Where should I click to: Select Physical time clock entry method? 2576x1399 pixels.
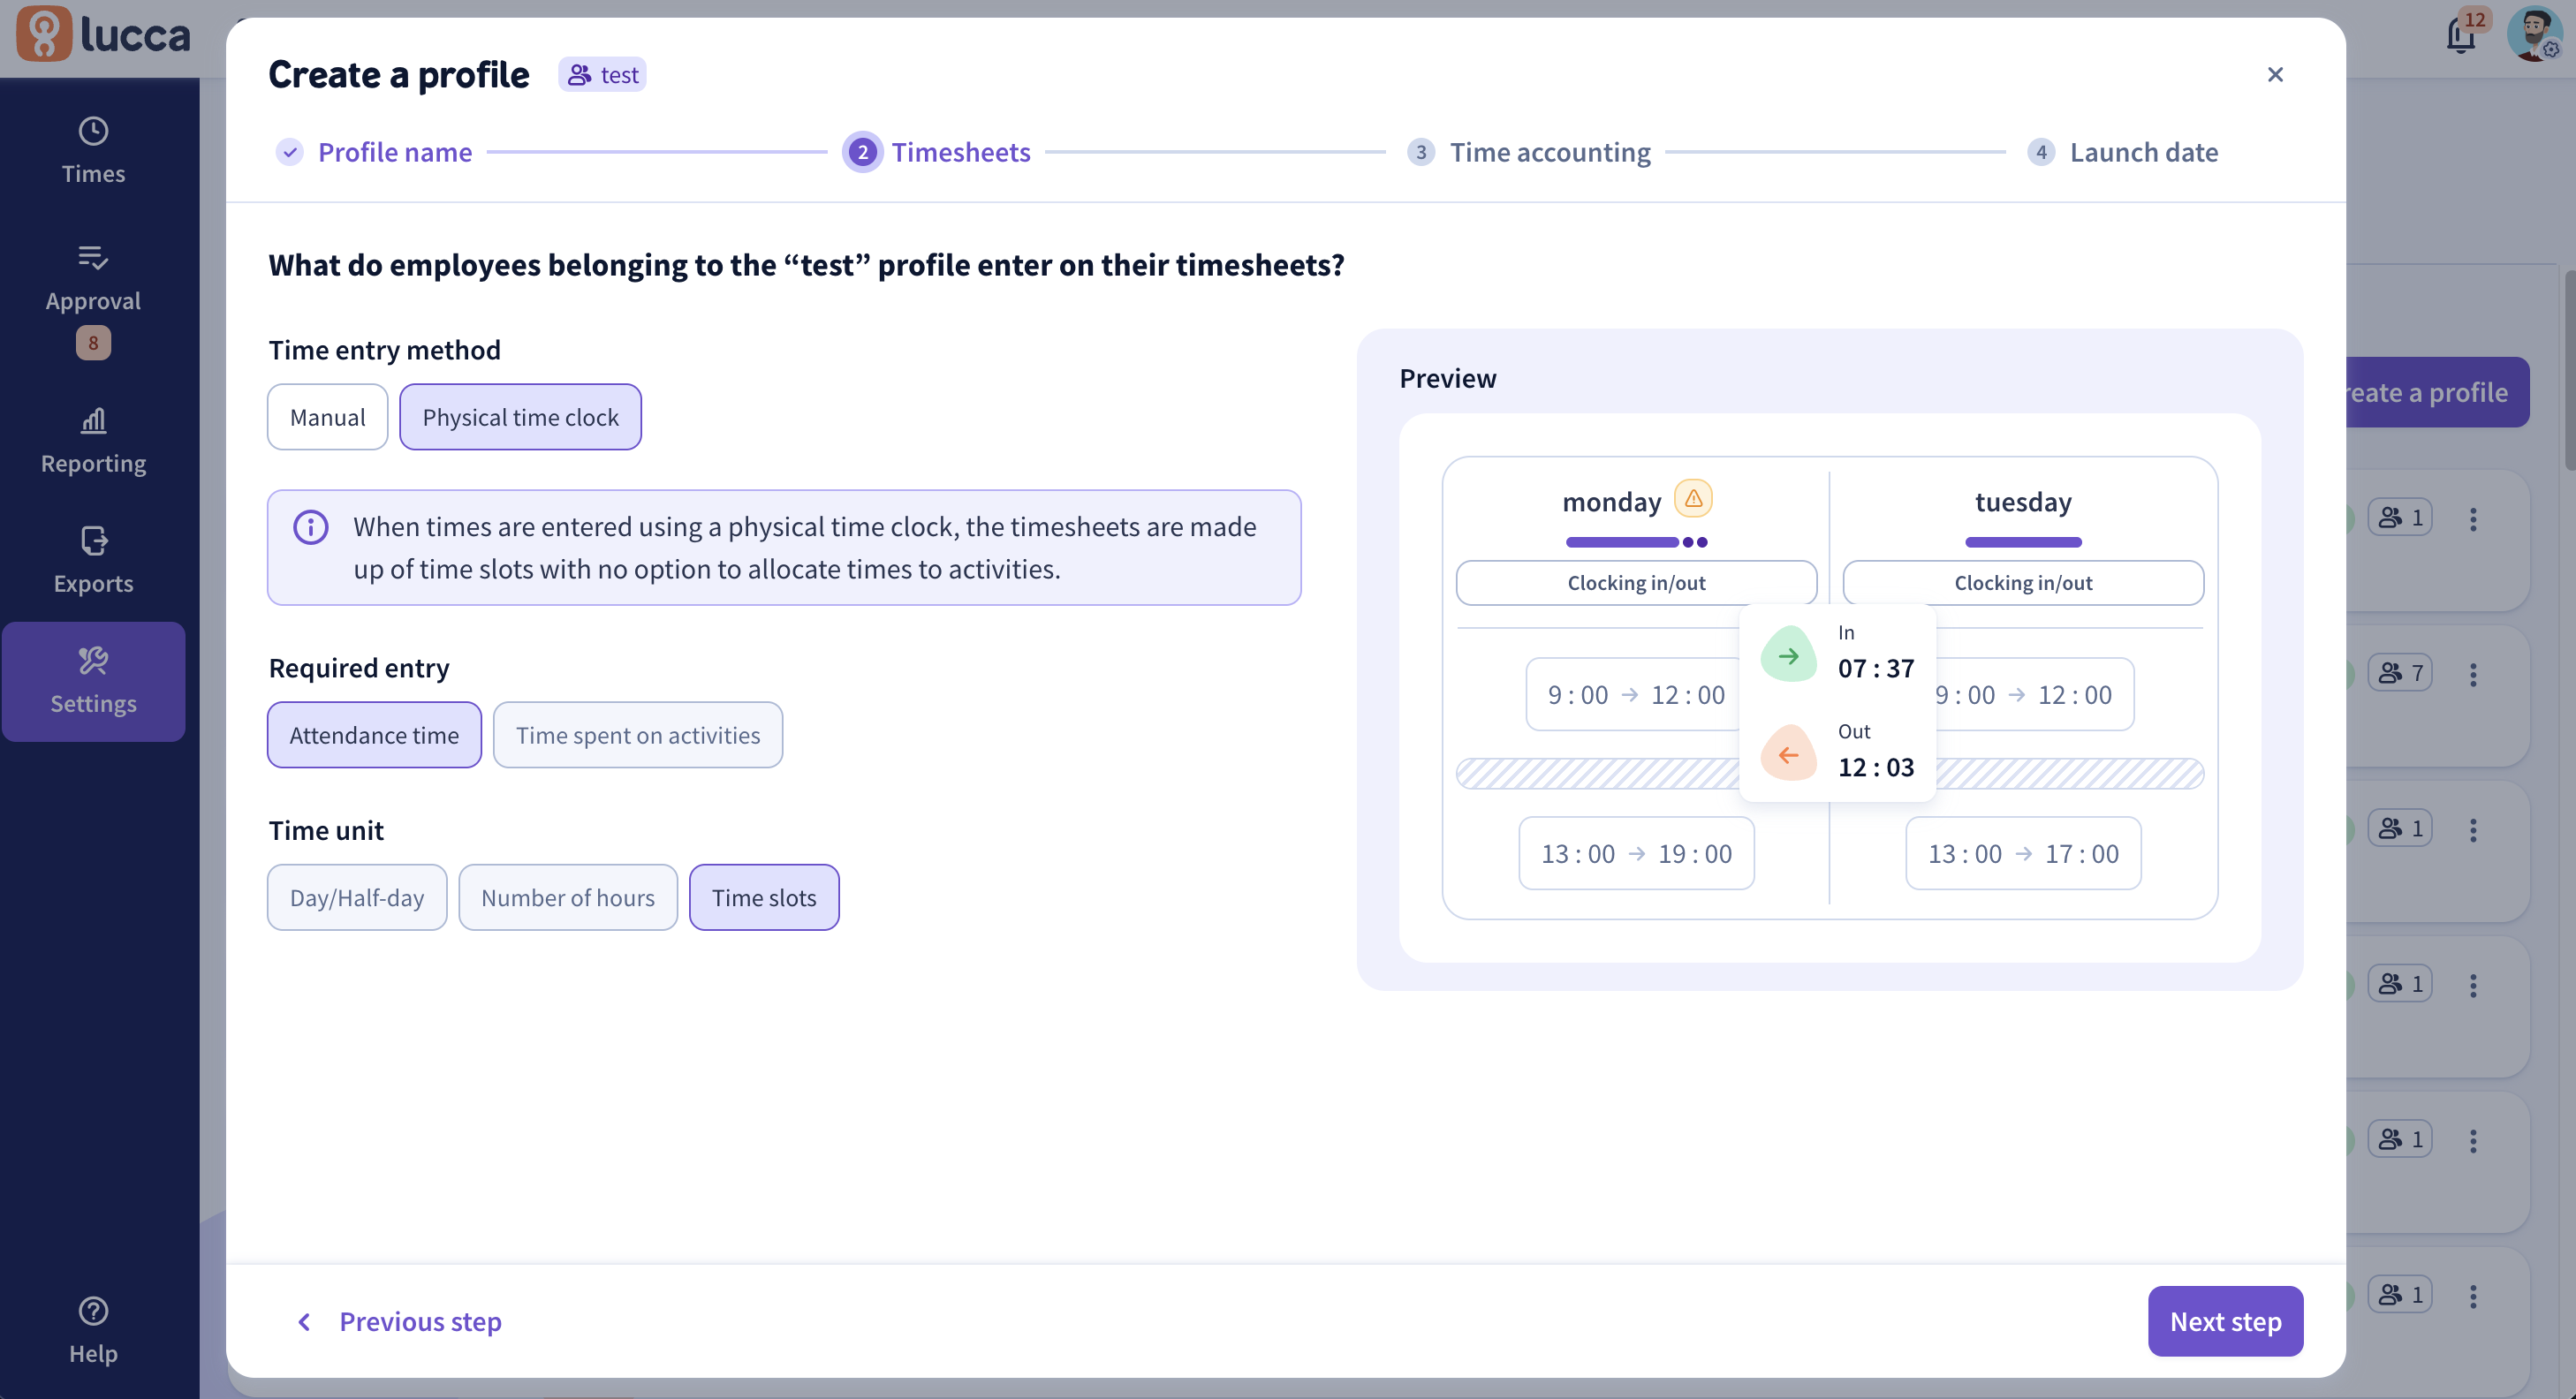pyautogui.click(x=520, y=417)
